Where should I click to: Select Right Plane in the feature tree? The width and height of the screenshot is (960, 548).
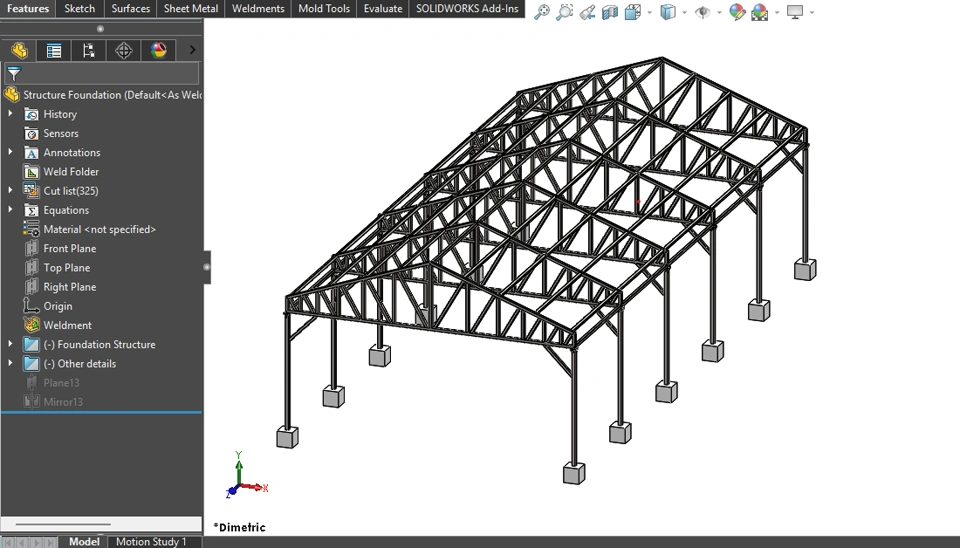coord(70,287)
